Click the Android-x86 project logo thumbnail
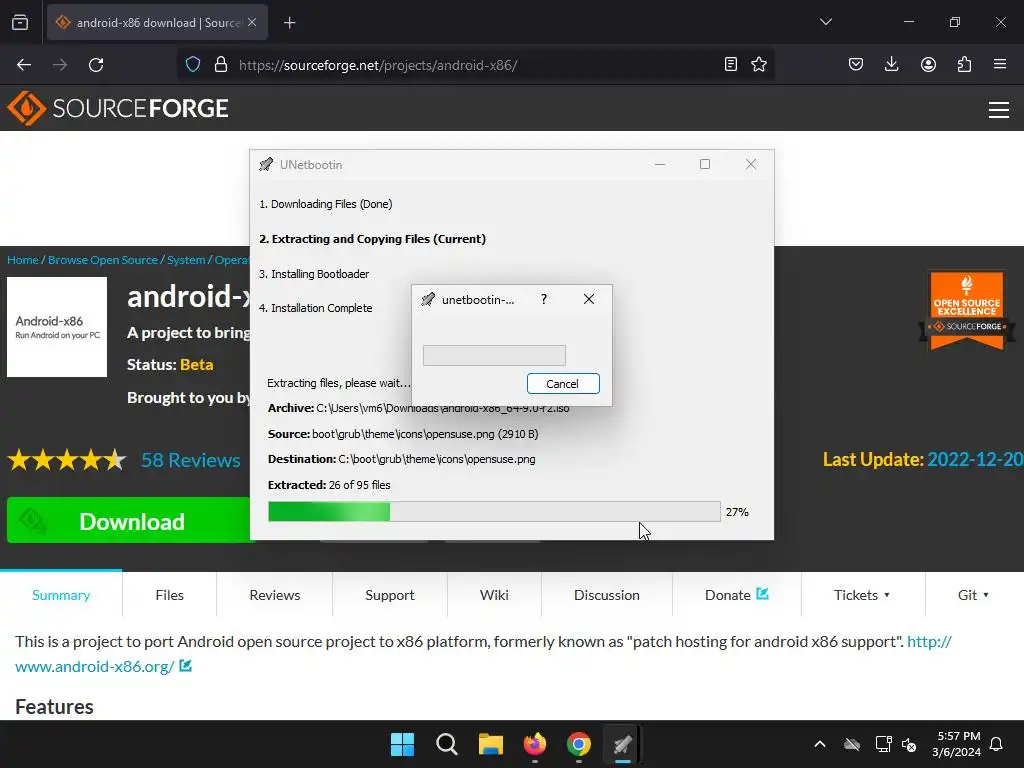 point(57,327)
